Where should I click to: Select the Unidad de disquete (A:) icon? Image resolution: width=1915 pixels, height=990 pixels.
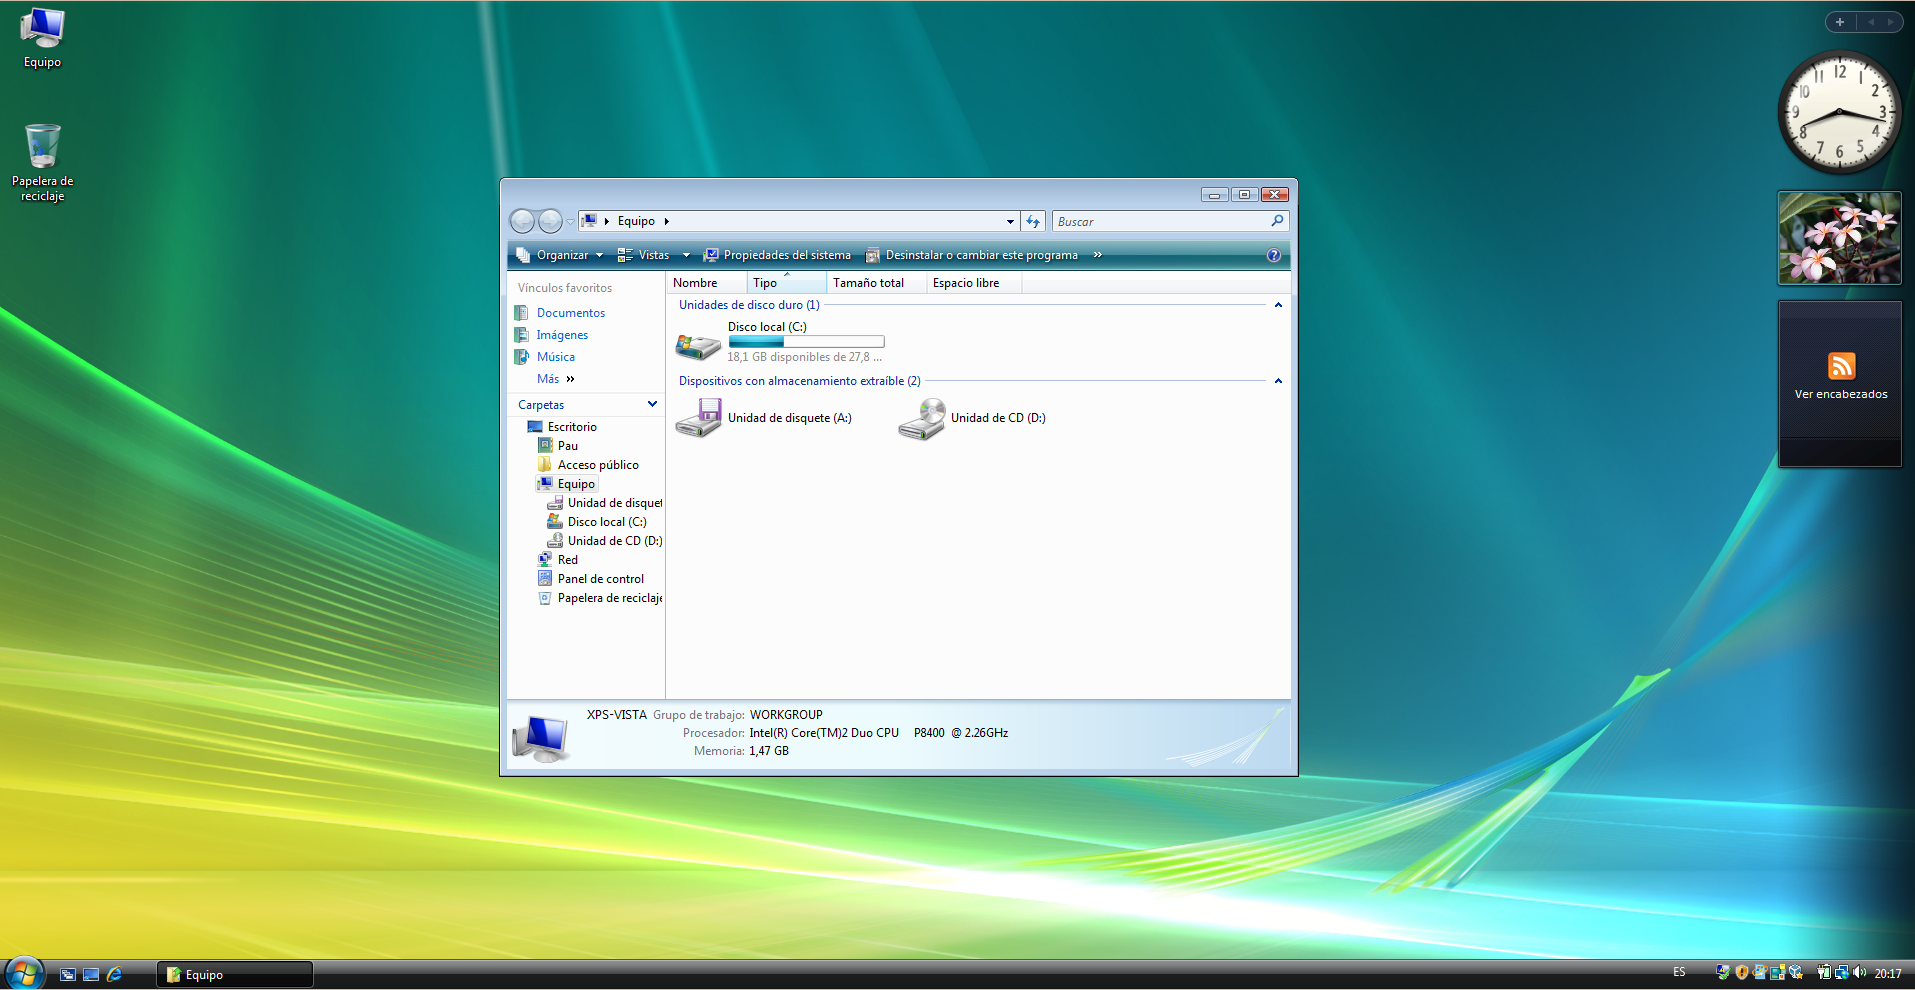tap(698, 418)
